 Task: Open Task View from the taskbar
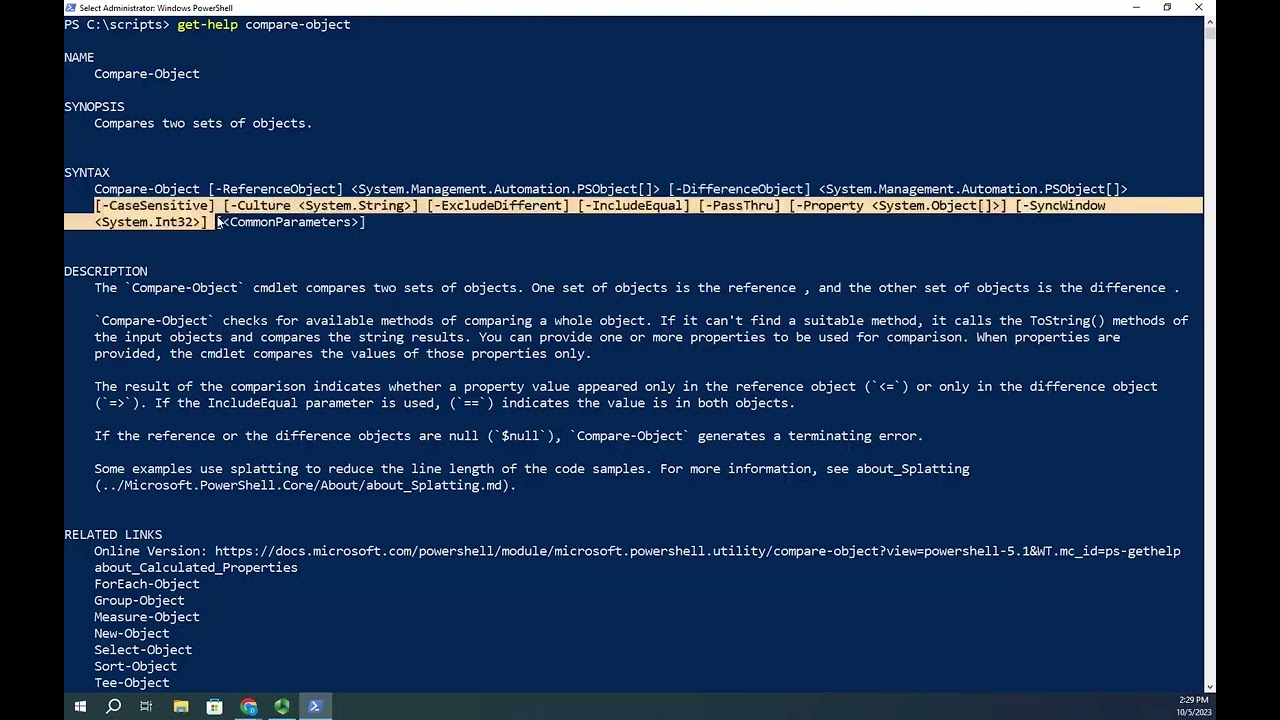146,706
